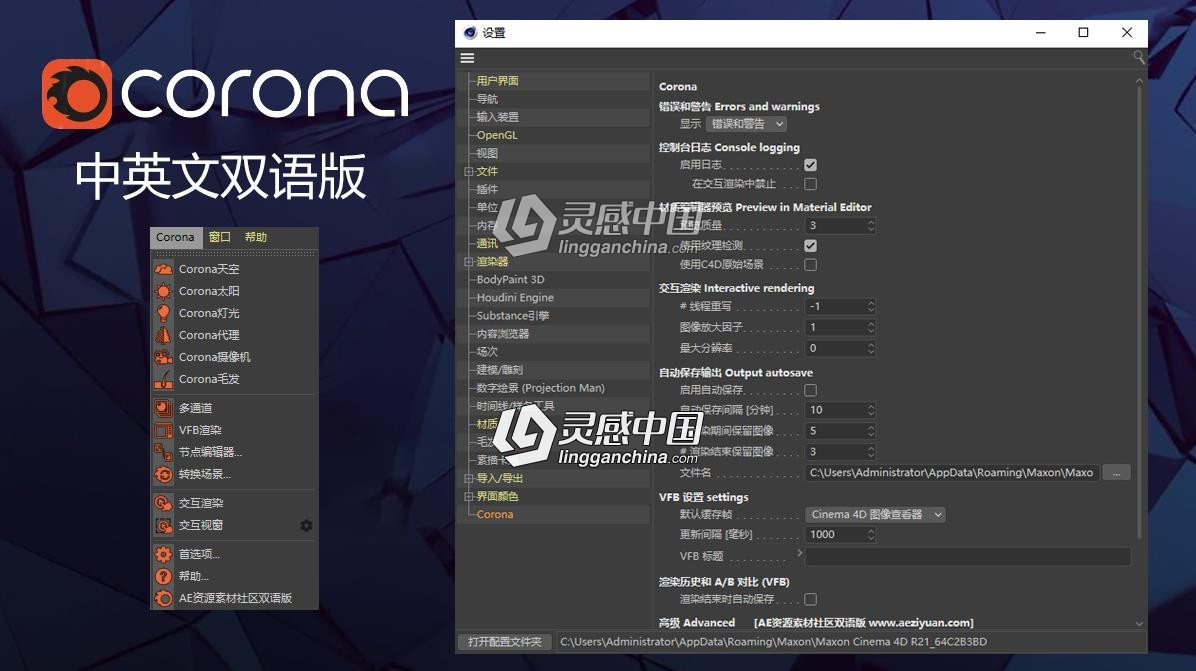This screenshot has width=1196, height=671.
Task: Click the search magnifier in settings window
Action: pos(1139,57)
